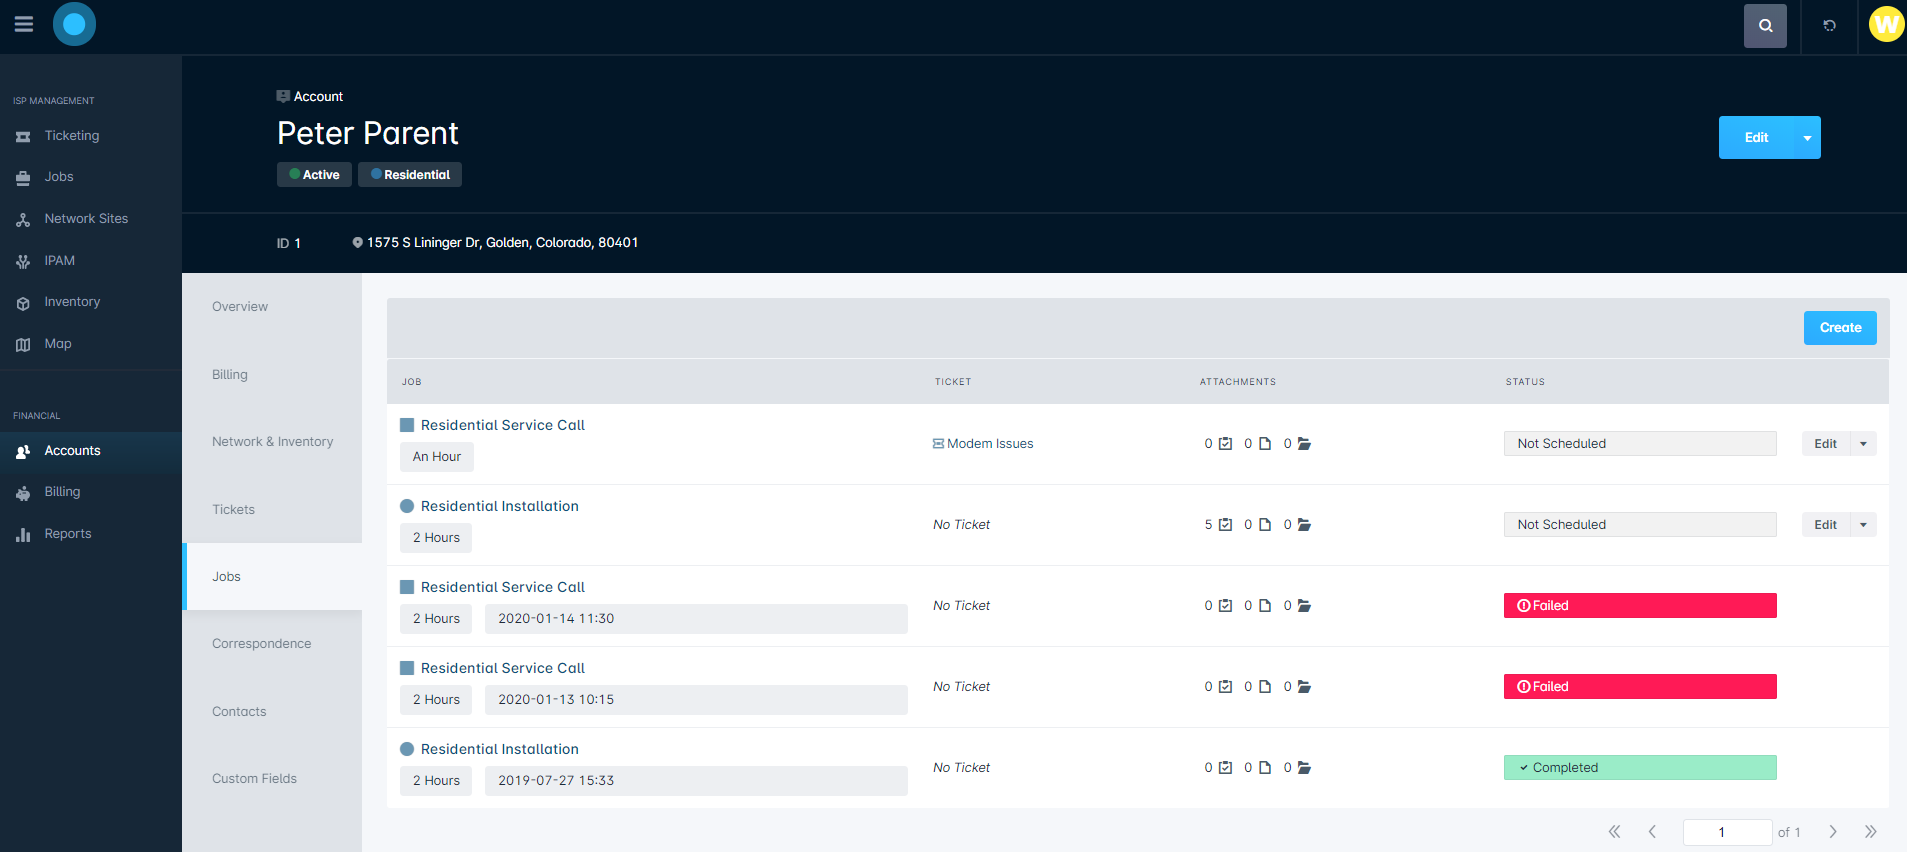This screenshot has height=852, width=1907.
Task: Click the Map sidebar icon
Action: tap(23, 345)
